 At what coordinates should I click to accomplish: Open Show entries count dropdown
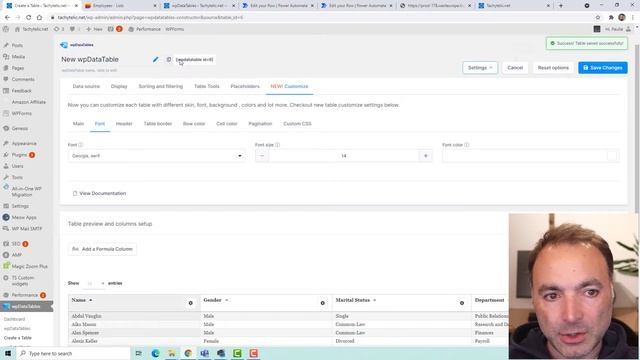94,283
